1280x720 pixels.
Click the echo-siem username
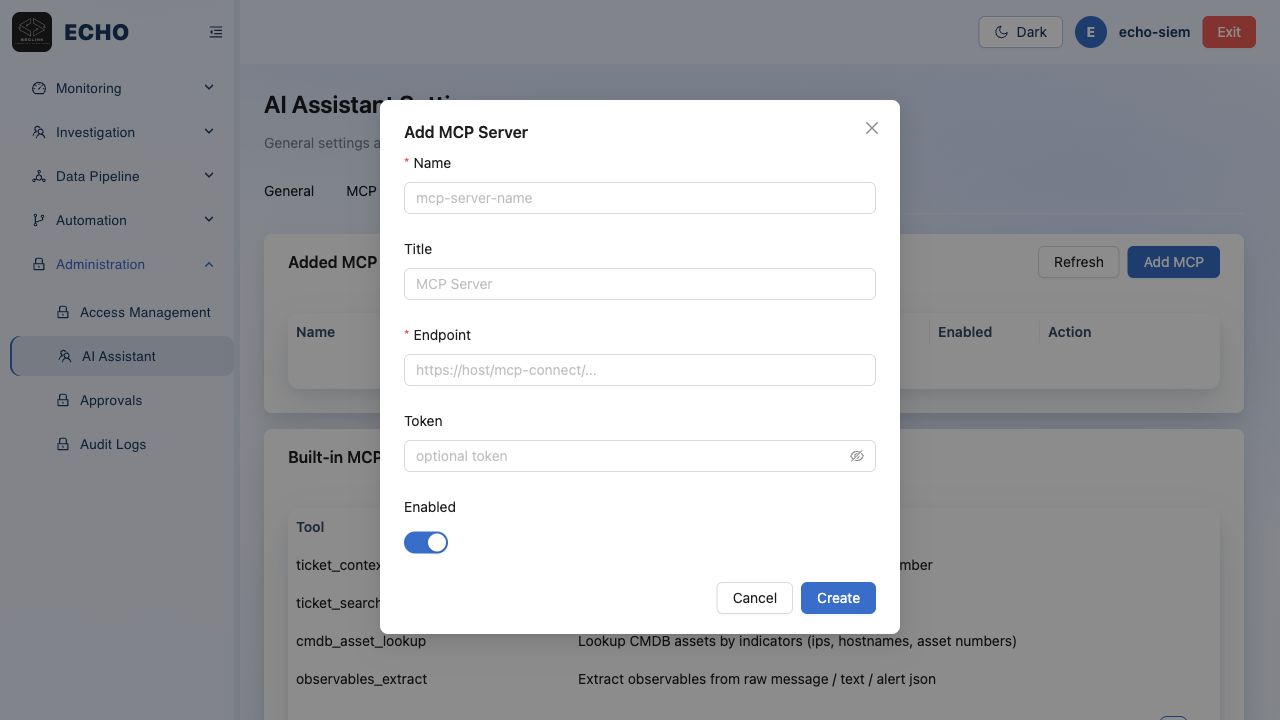(1155, 32)
